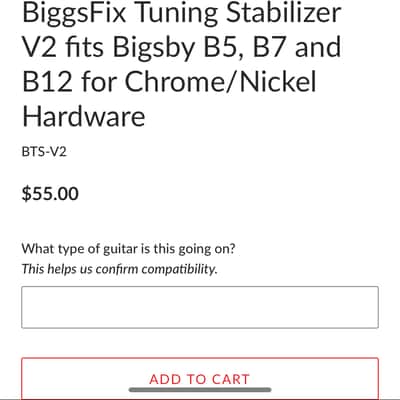Tap the iOS home indicator bar
The width and height of the screenshot is (400, 400).
(200, 390)
